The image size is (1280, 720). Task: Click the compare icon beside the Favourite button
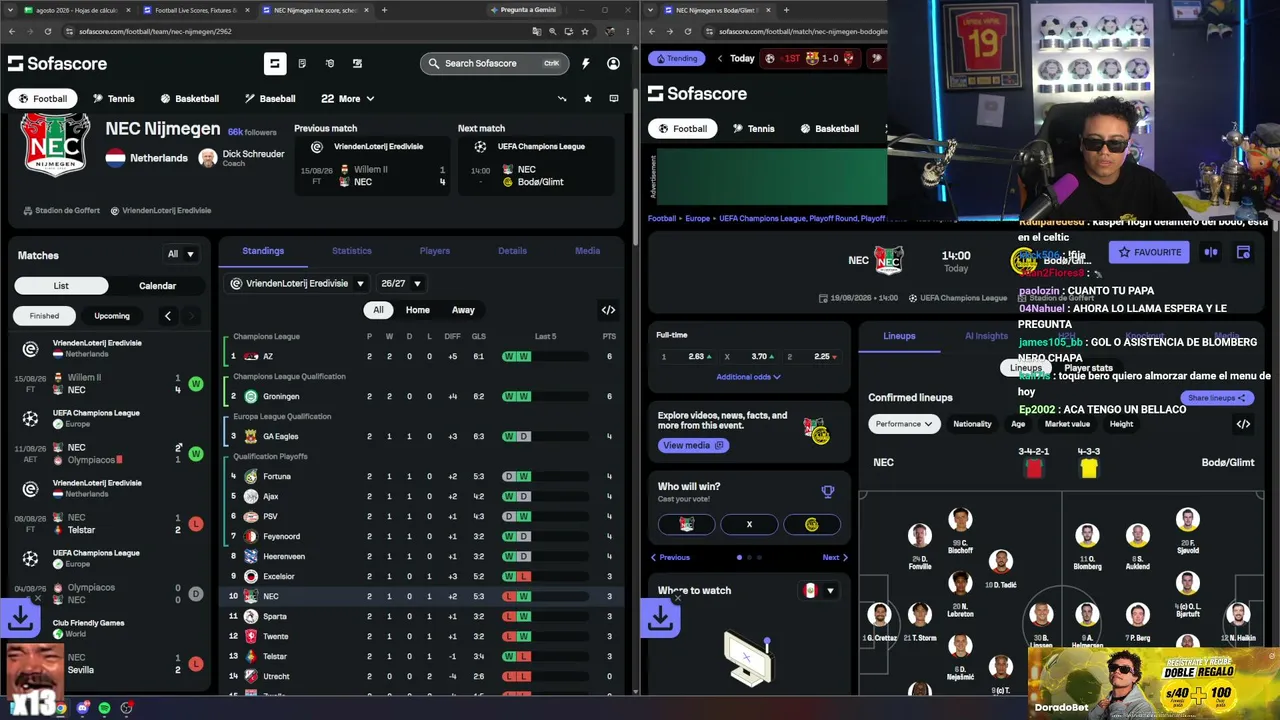coord(1211,253)
